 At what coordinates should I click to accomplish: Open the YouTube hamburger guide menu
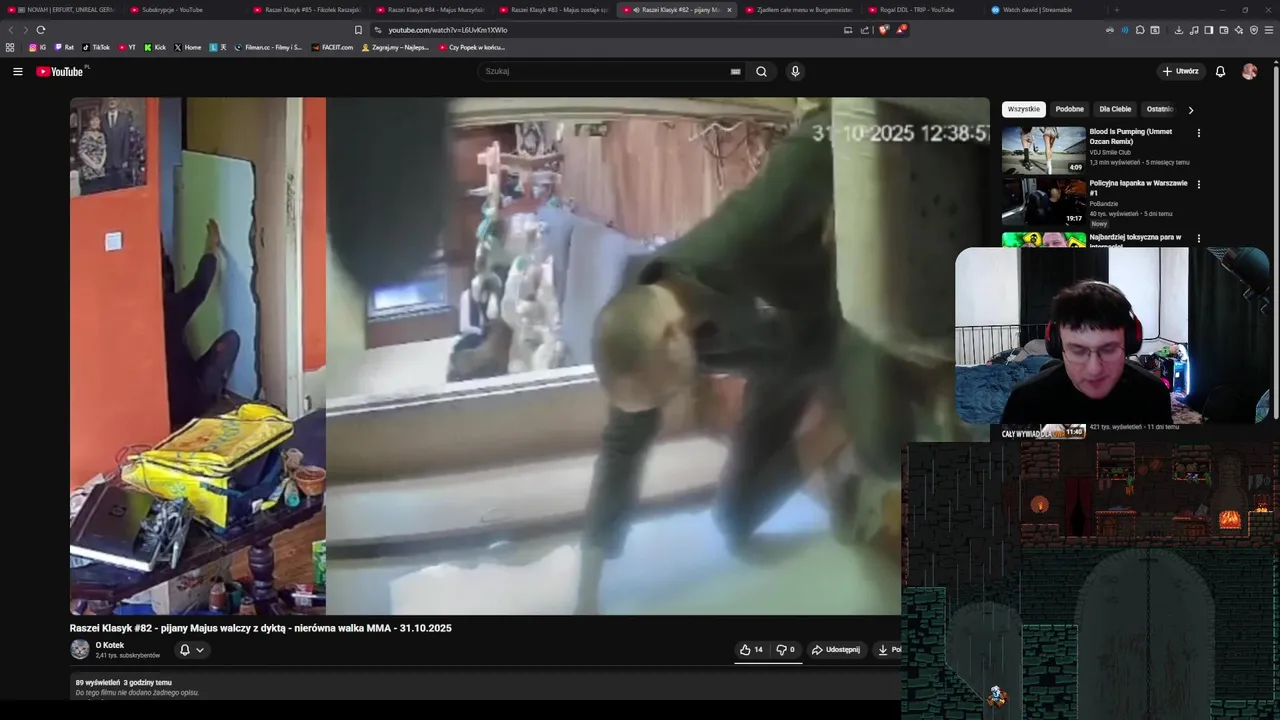click(17, 71)
